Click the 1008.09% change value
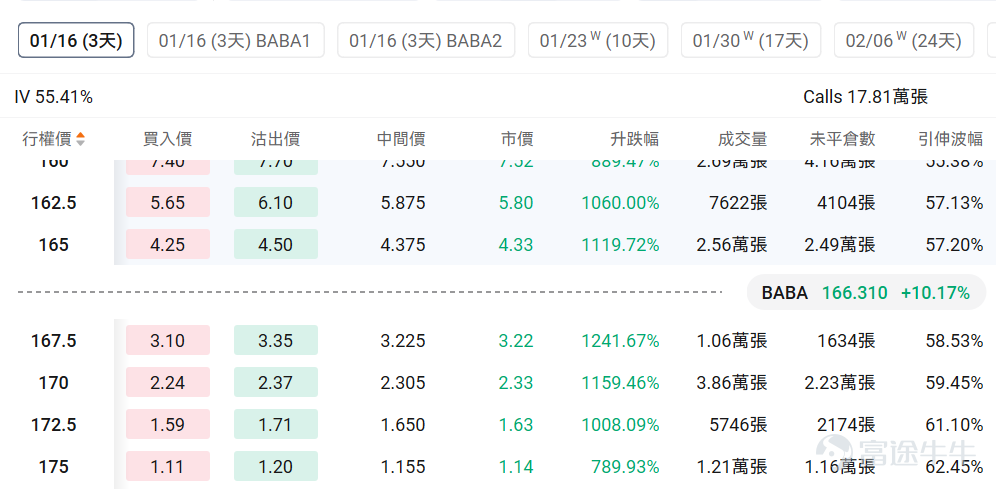Viewport: 996px width, 489px height. 620,424
